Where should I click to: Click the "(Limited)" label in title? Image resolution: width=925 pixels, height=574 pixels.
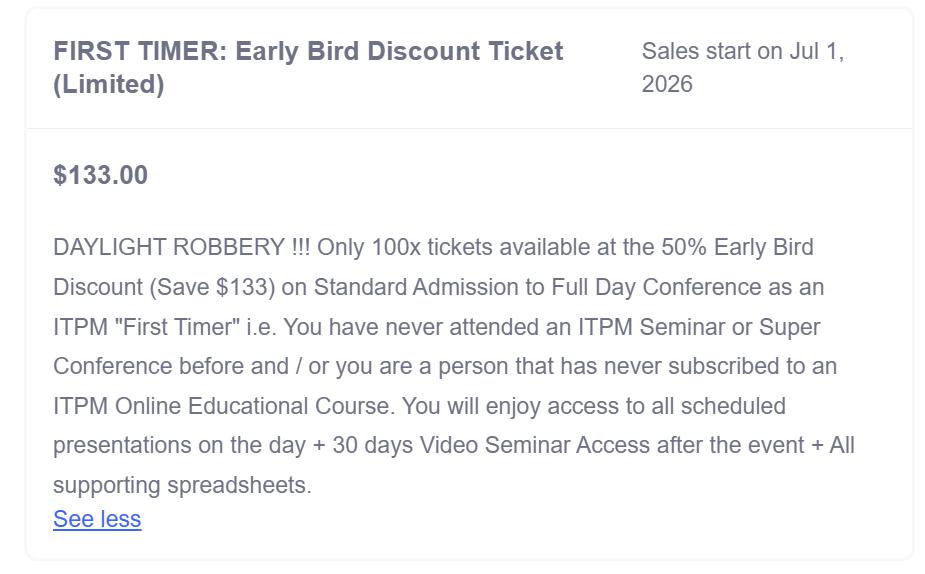click(x=109, y=84)
